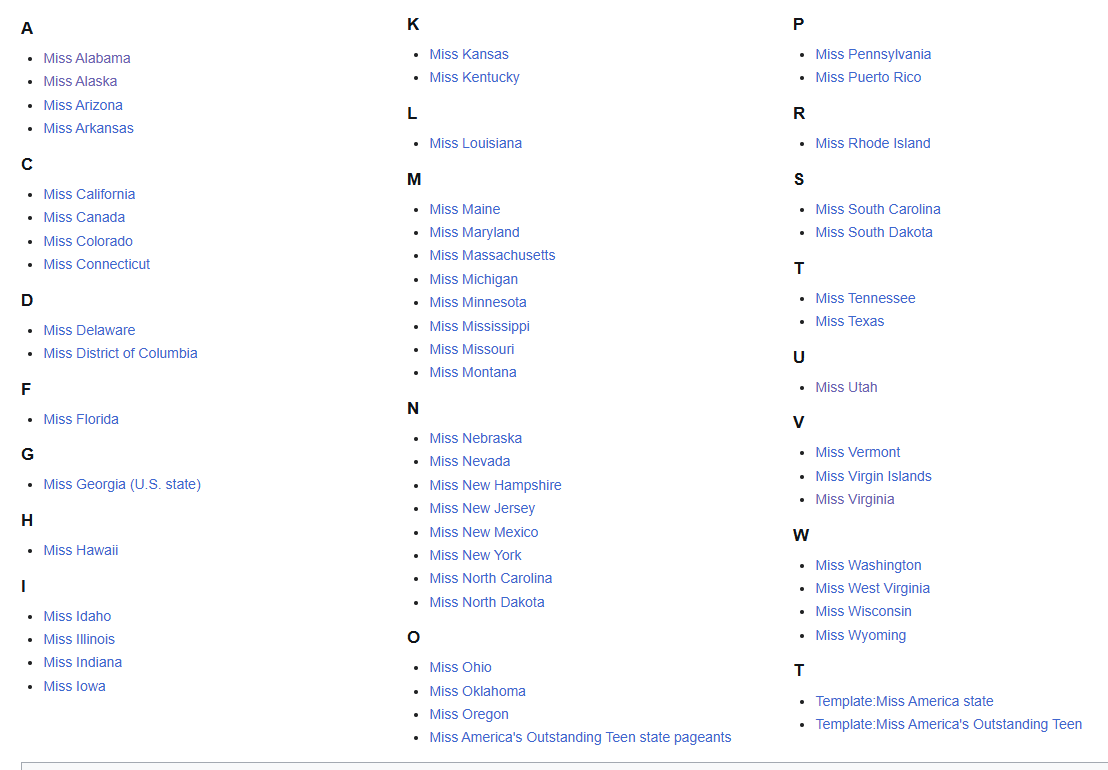The width and height of the screenshot is (1108, 770).
Task: Go to the Miss Arizona page
Action: [83, 105]
